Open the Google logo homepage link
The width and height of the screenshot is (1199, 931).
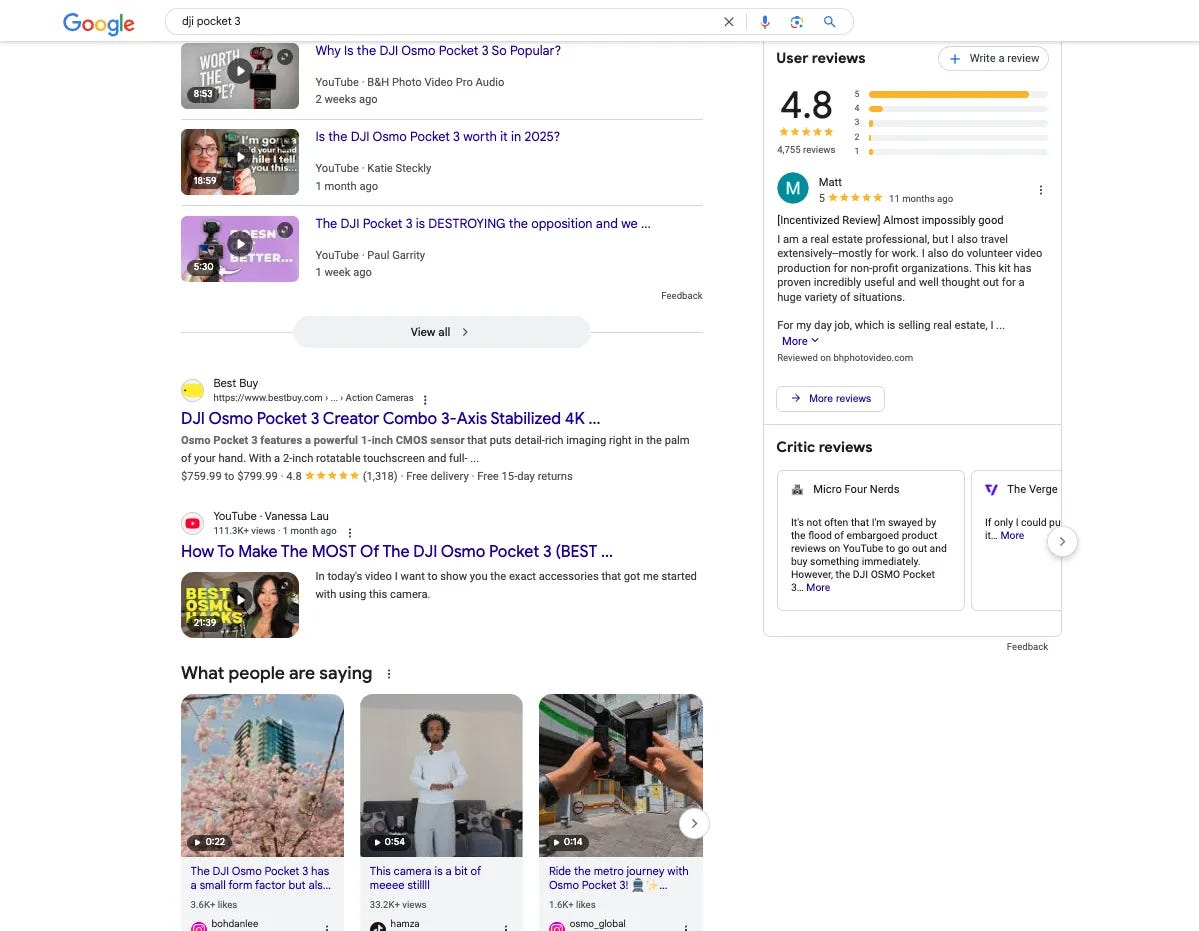(x=99, y=22)
